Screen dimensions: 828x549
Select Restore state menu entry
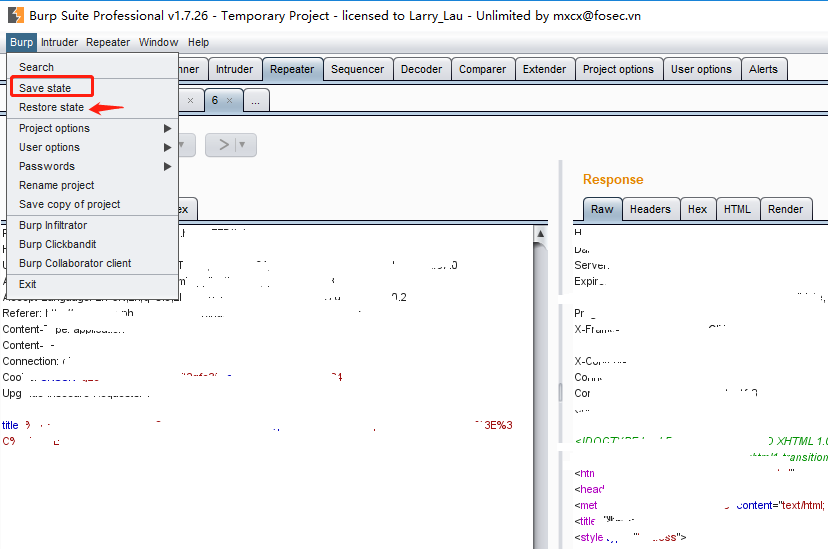tap(93, 107)
